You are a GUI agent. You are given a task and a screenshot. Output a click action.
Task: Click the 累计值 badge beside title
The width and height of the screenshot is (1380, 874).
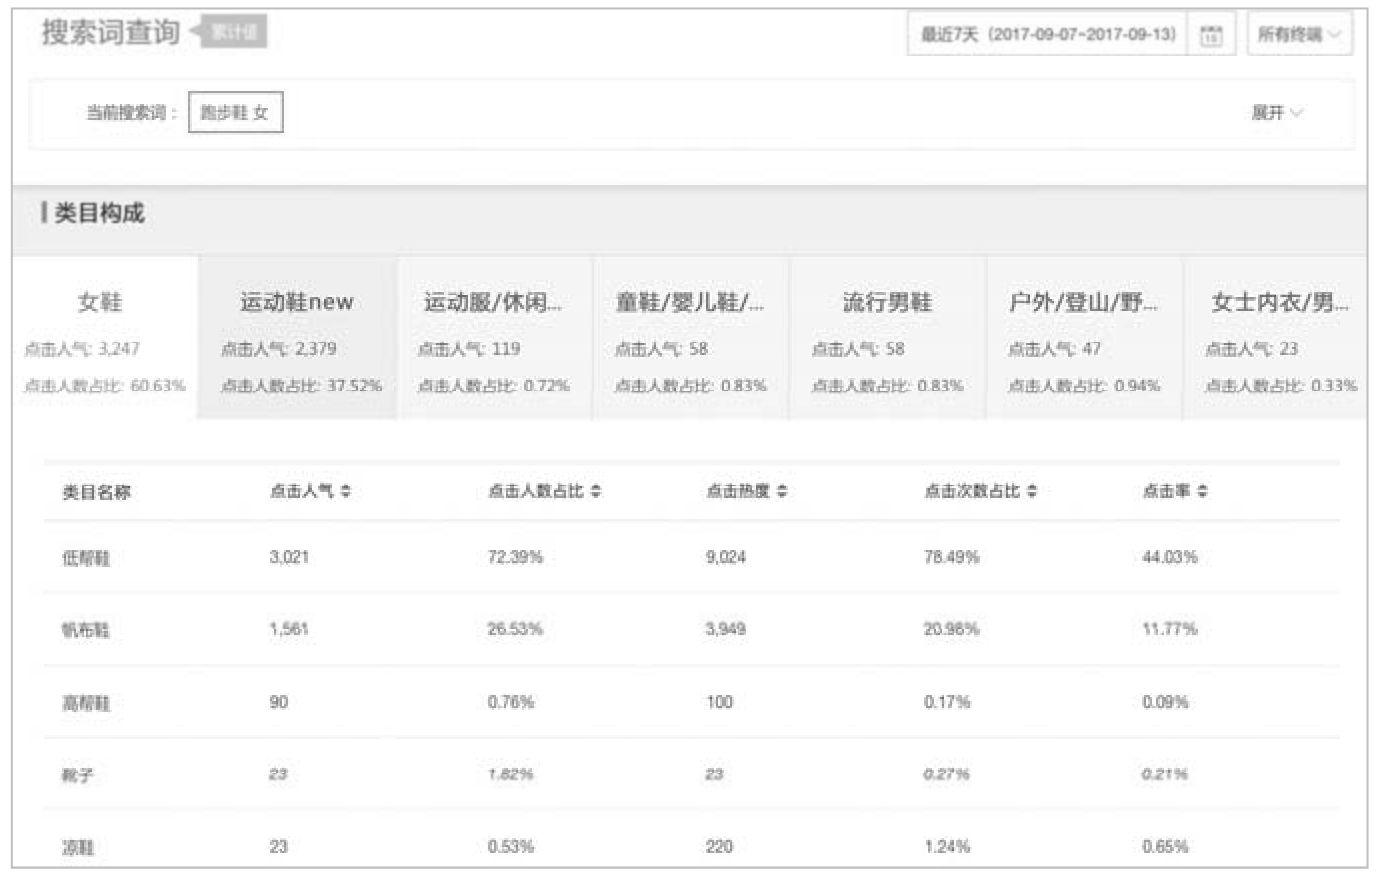[234, 33]
